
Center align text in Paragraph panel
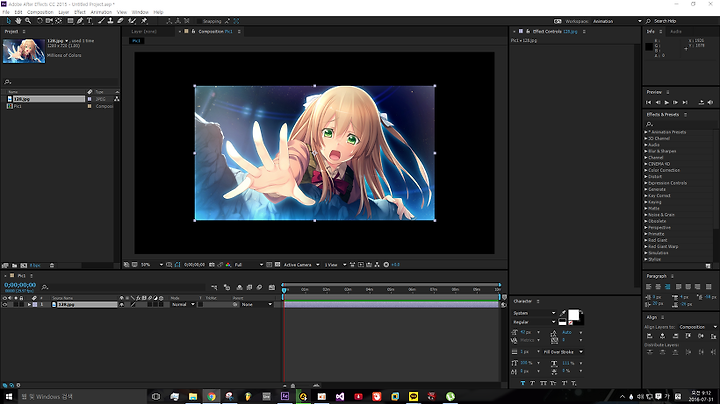pyautogui.click(x=658, y=286)
